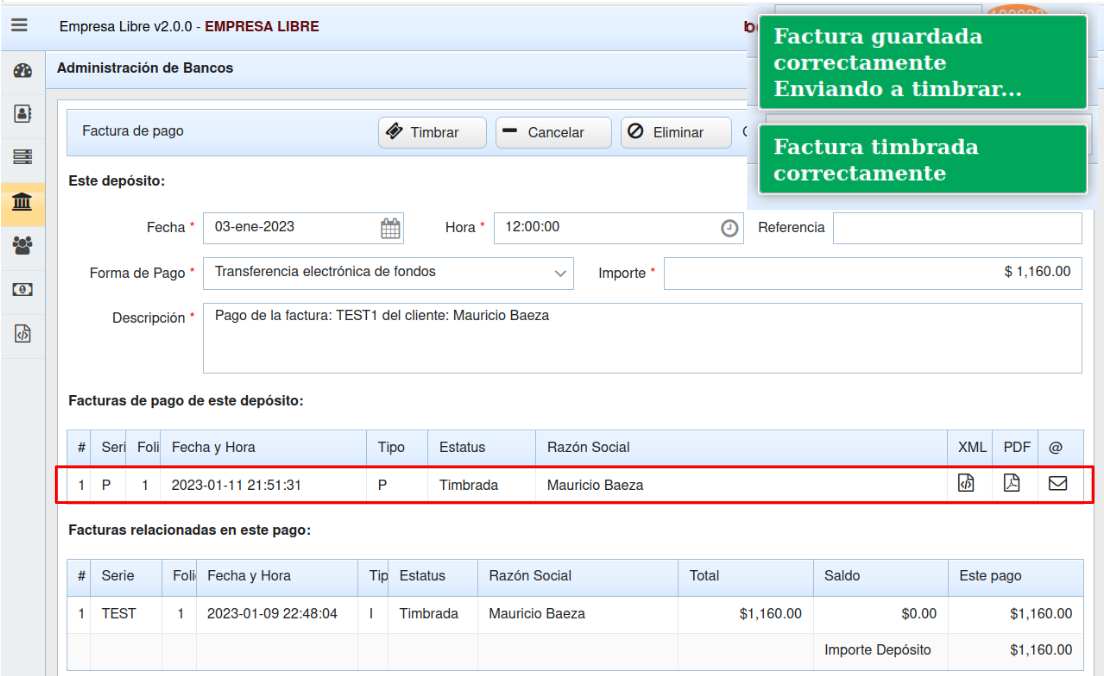Click the Referencia input field
Viewport: 1104px width, 676px height.
957,228
